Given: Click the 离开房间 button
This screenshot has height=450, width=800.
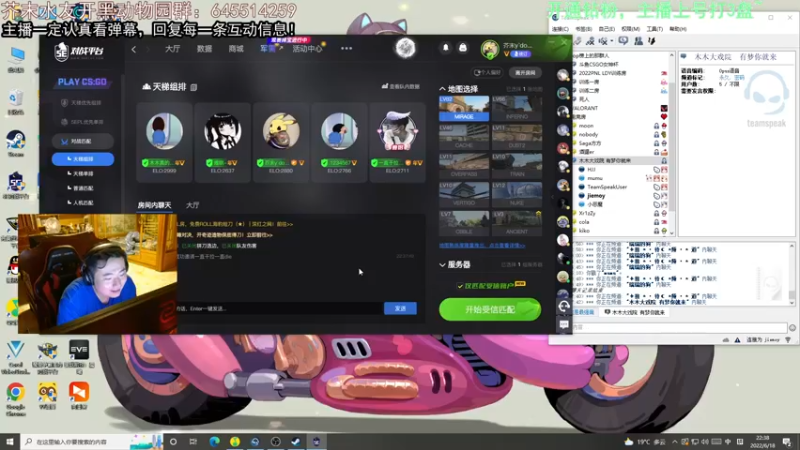Looking at the screenshot, I should coord(525,72).
